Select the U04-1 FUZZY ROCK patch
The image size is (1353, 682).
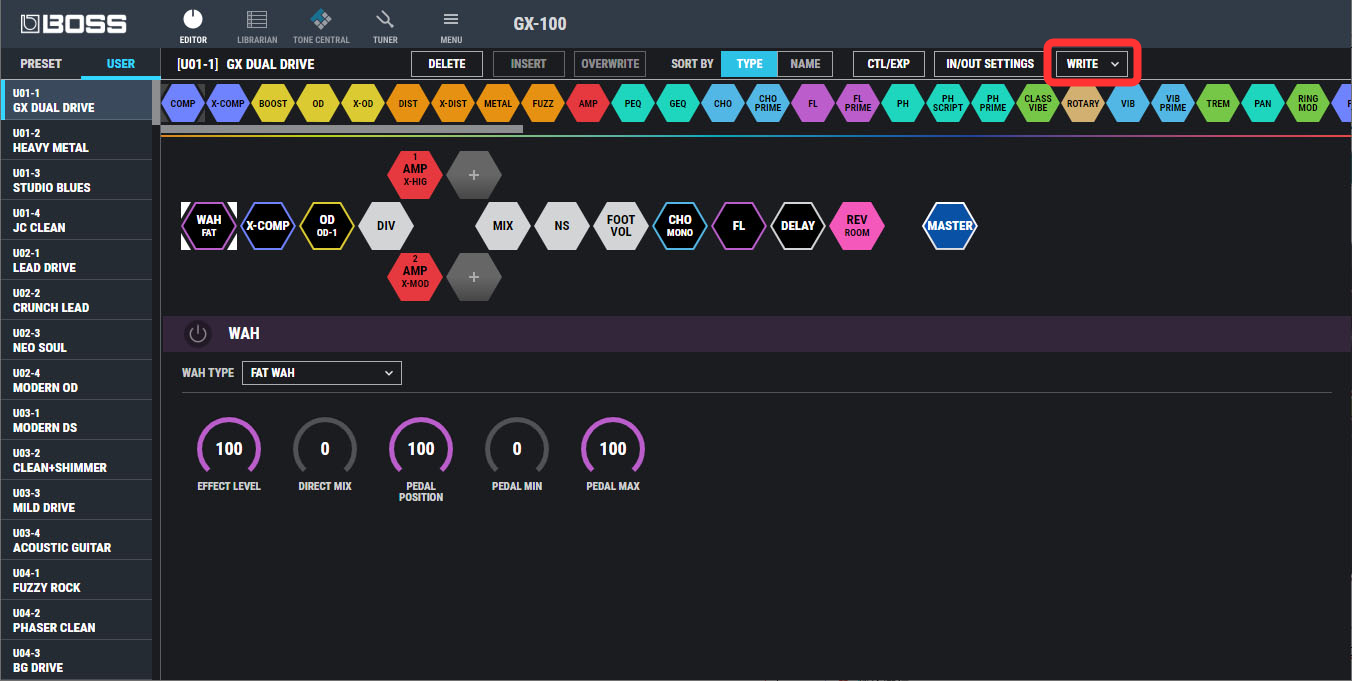tap(76, 580)
